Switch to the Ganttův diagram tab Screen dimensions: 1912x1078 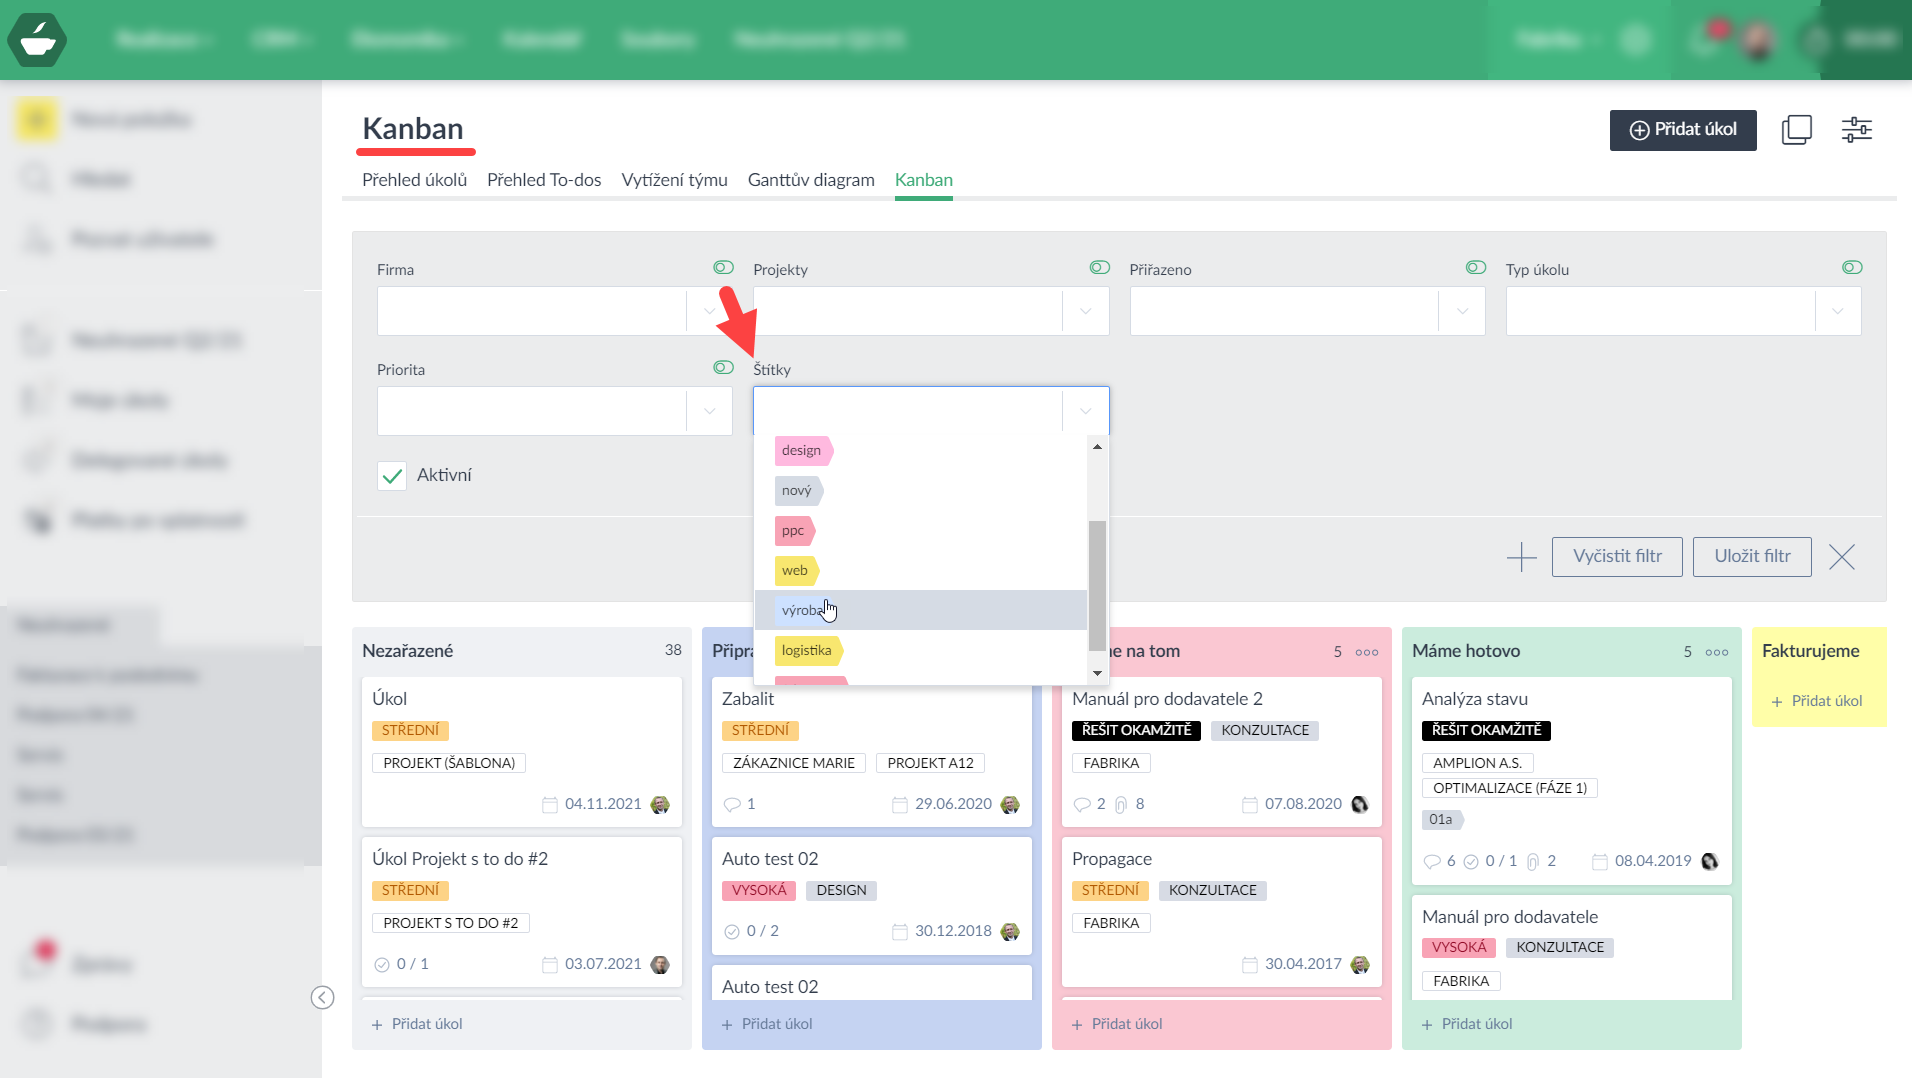click(810, 180)
